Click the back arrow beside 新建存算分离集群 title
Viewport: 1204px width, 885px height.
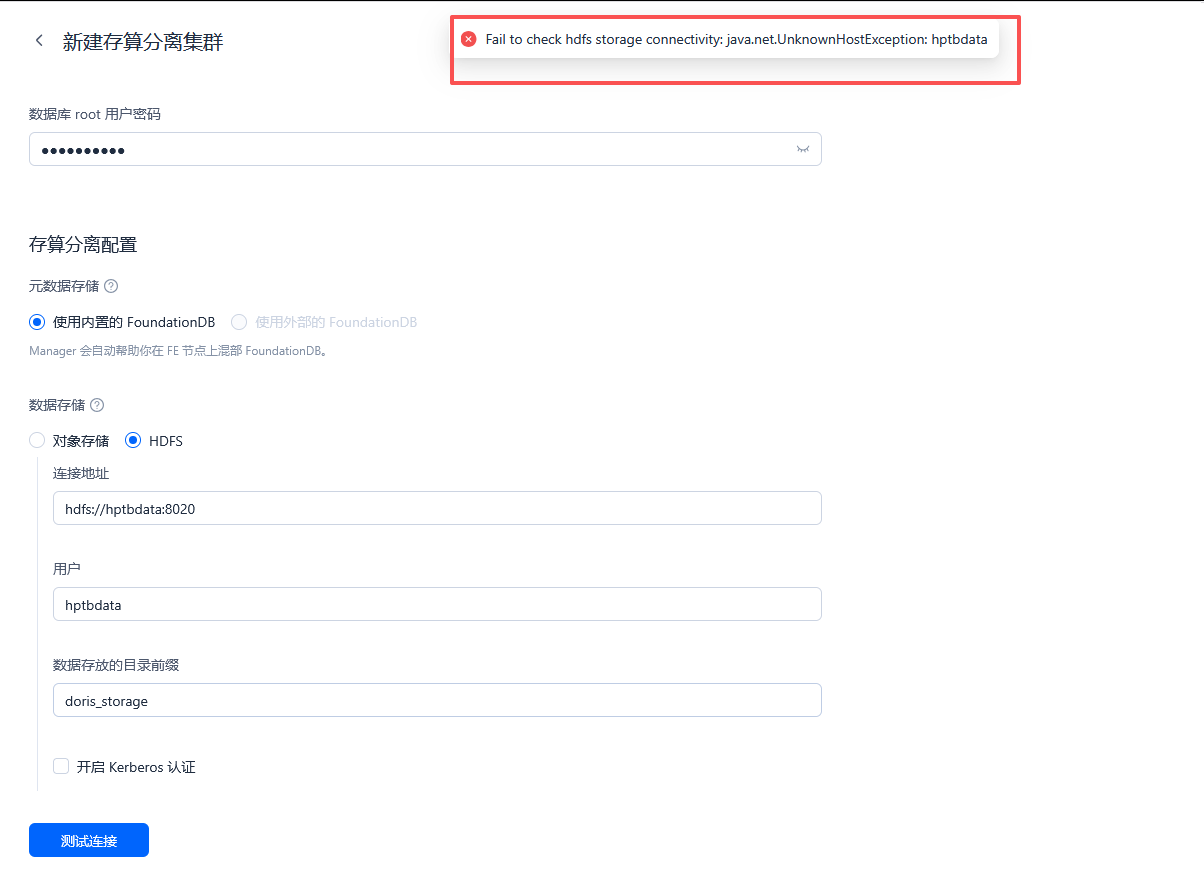[38, 42]
